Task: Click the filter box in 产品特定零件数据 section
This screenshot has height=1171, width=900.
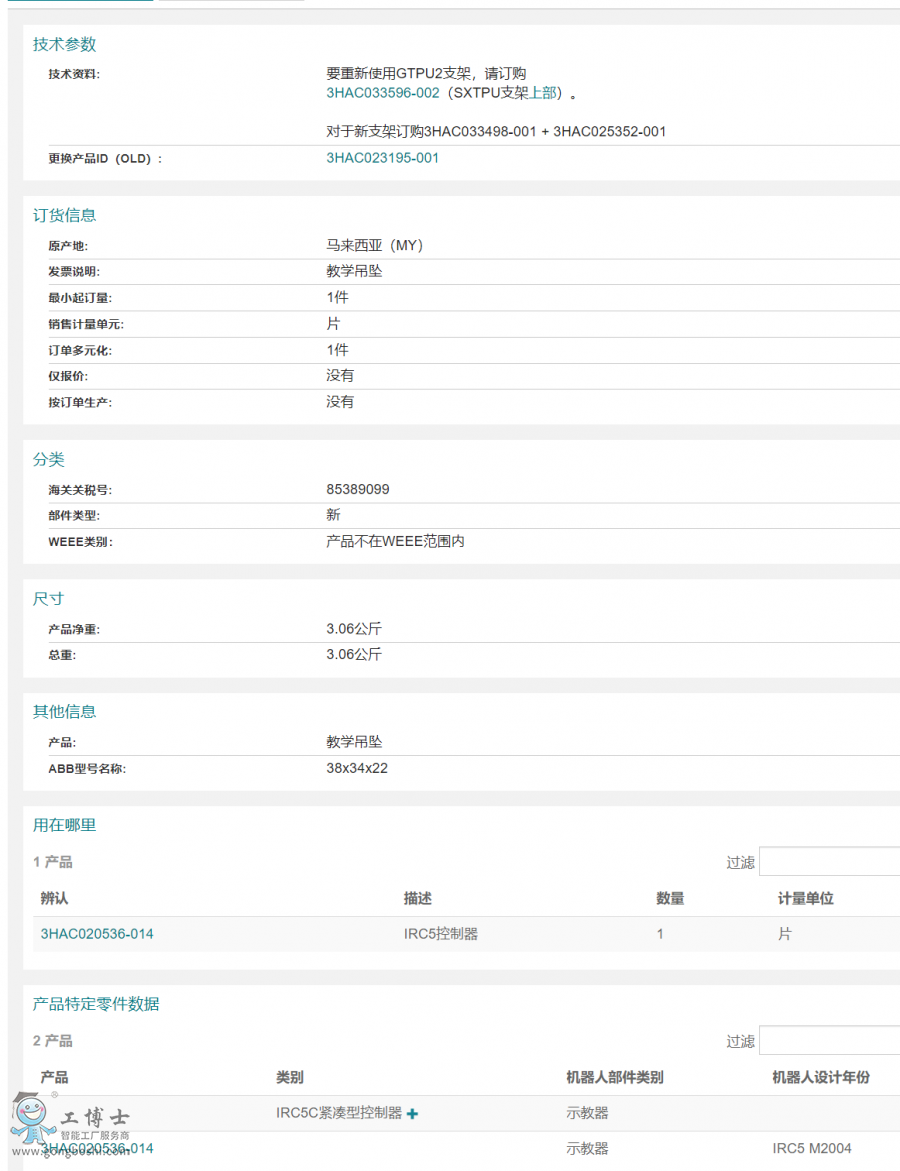Action: coord(830,1040)
